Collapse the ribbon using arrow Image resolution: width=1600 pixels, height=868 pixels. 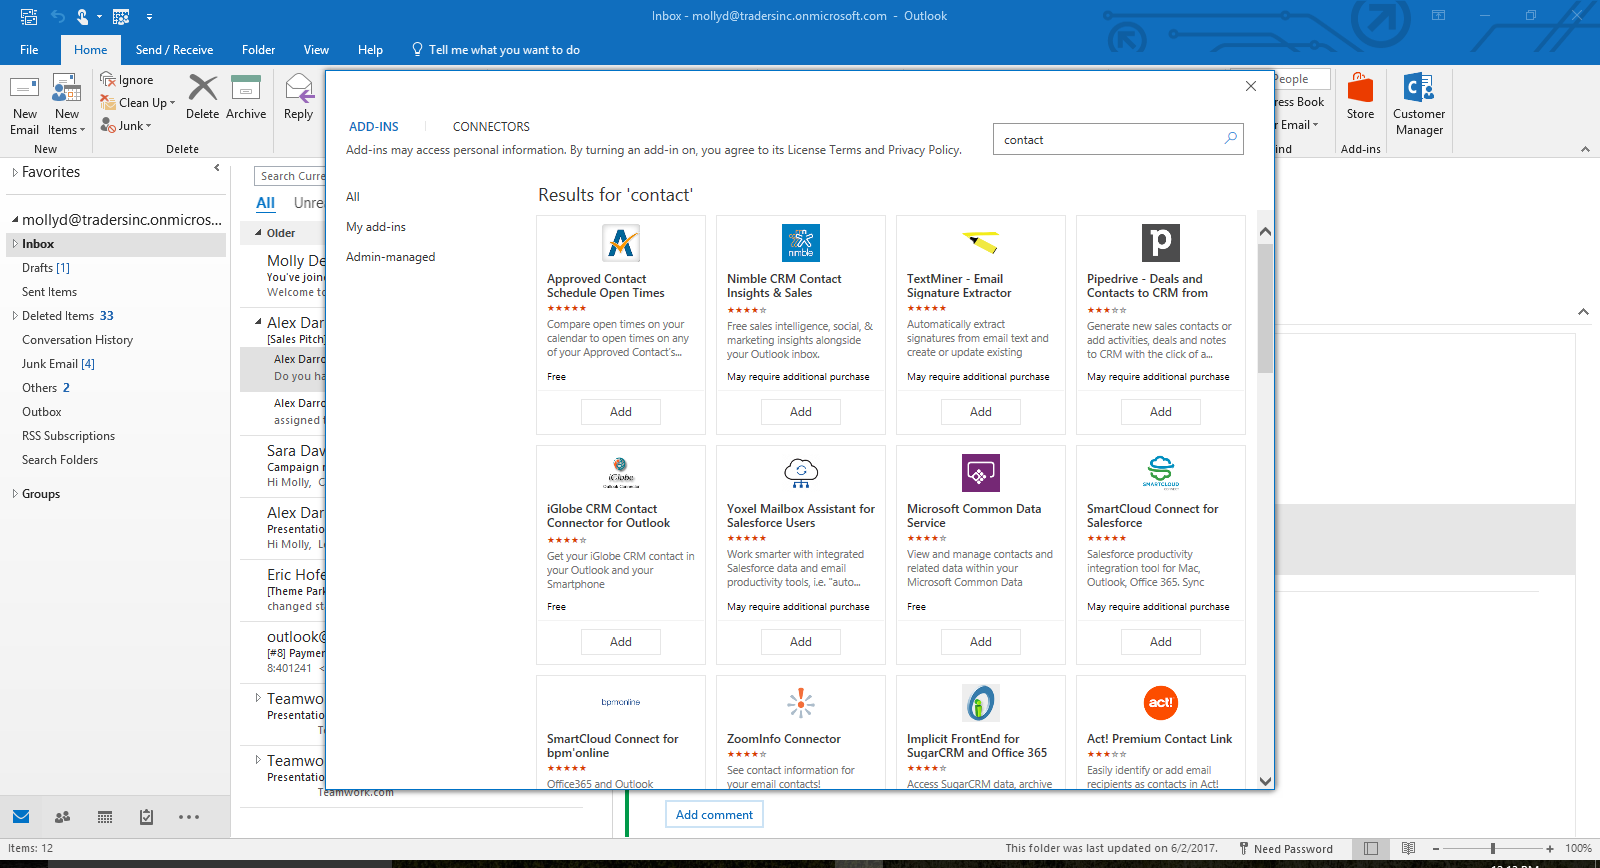click(x=1585, y=149)
